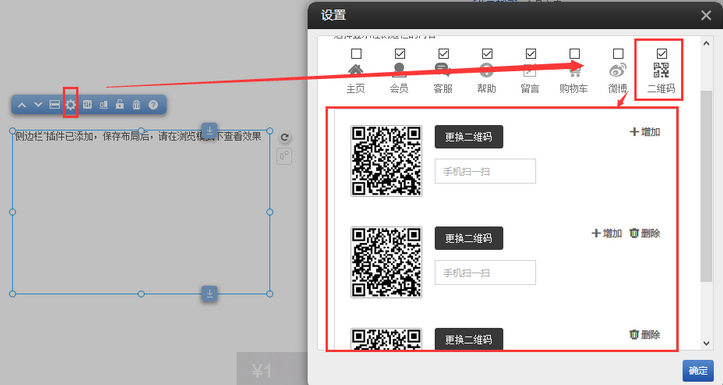Click 更换二维码 for the second QR code
The image size is (723, 385).
468,238
